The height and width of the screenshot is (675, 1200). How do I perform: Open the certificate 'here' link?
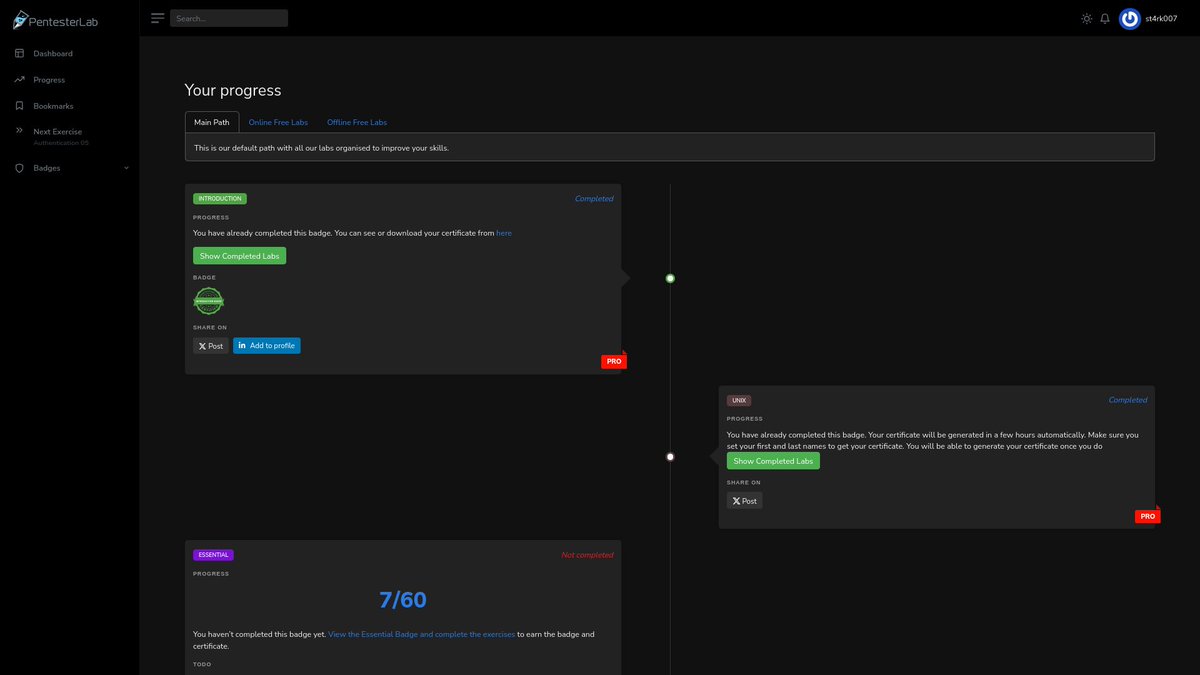(504, 233)
